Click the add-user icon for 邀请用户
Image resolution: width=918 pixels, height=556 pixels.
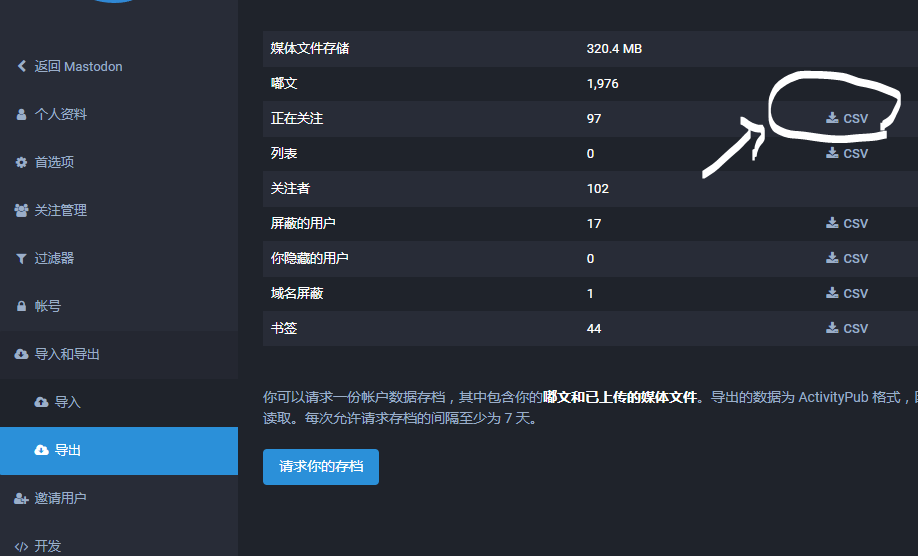[x=21, y=498]
